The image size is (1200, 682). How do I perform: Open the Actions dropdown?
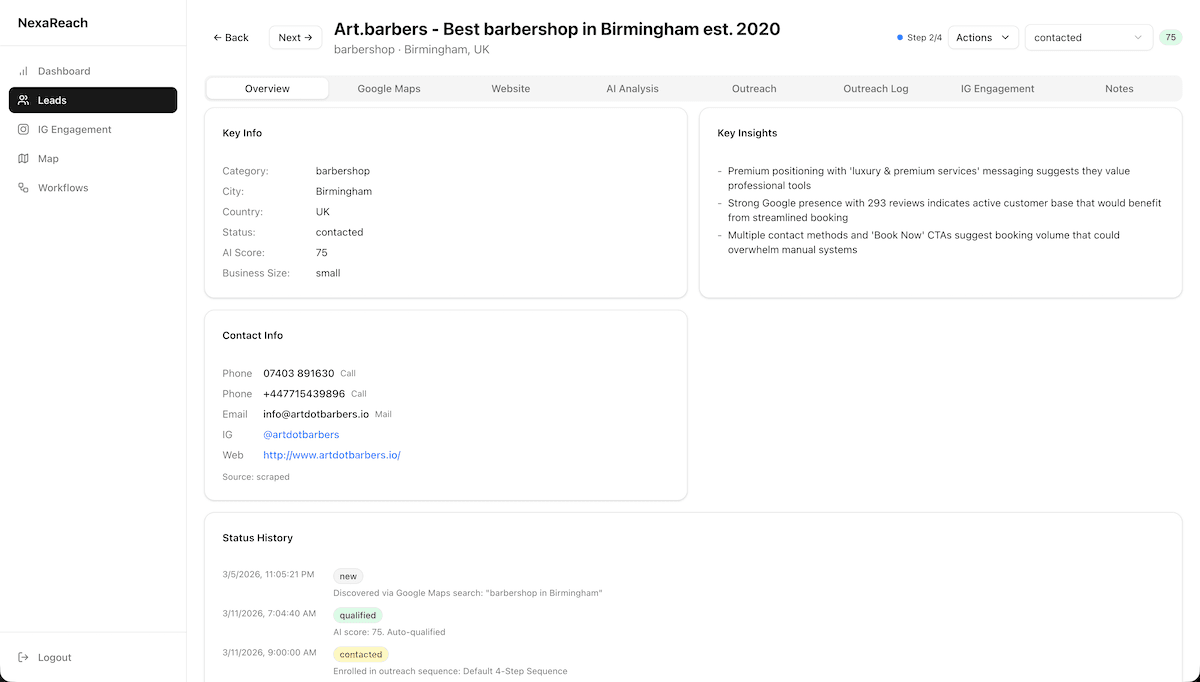[983, 37]
